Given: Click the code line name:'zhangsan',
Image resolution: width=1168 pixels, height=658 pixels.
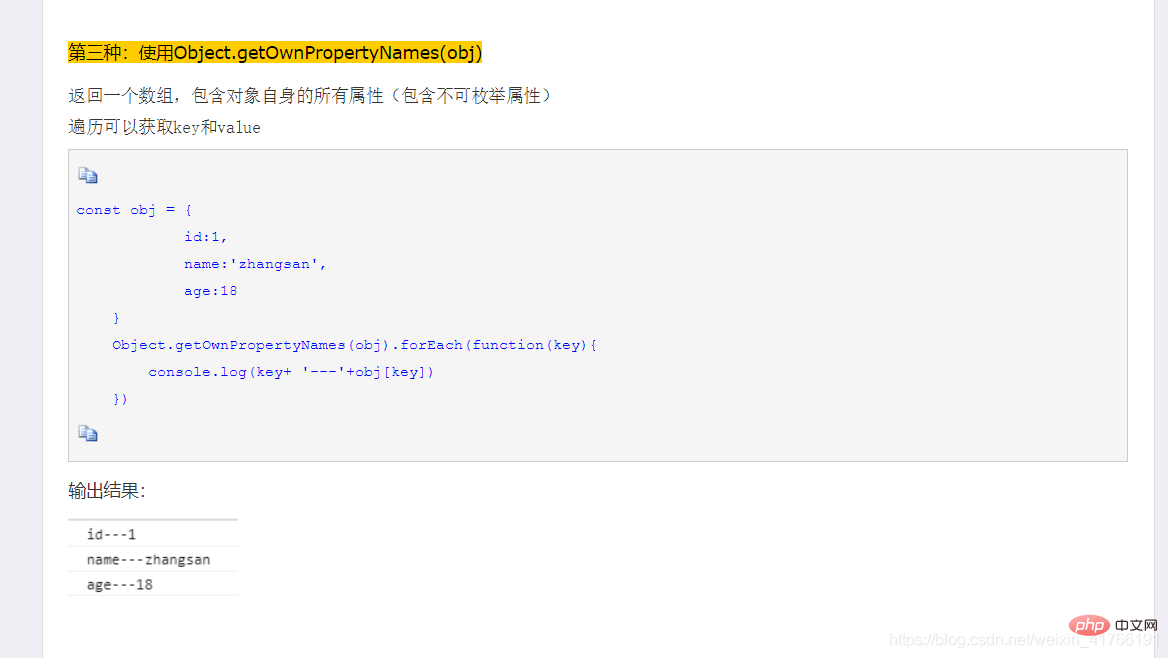Looking at the screenshot, I should [x=255, y=264].
